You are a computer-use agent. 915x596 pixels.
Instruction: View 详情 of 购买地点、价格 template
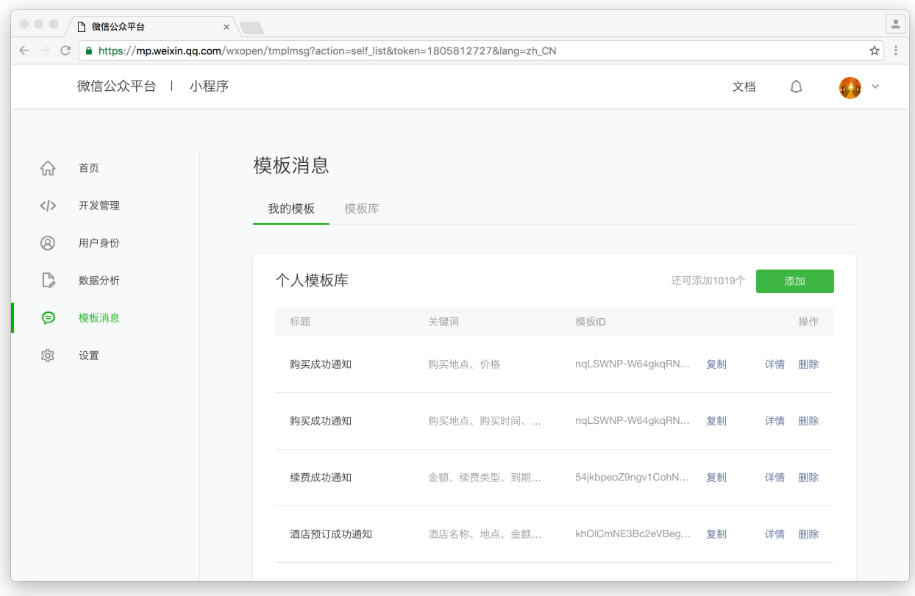pyautogui.click(x=775, y=364)
